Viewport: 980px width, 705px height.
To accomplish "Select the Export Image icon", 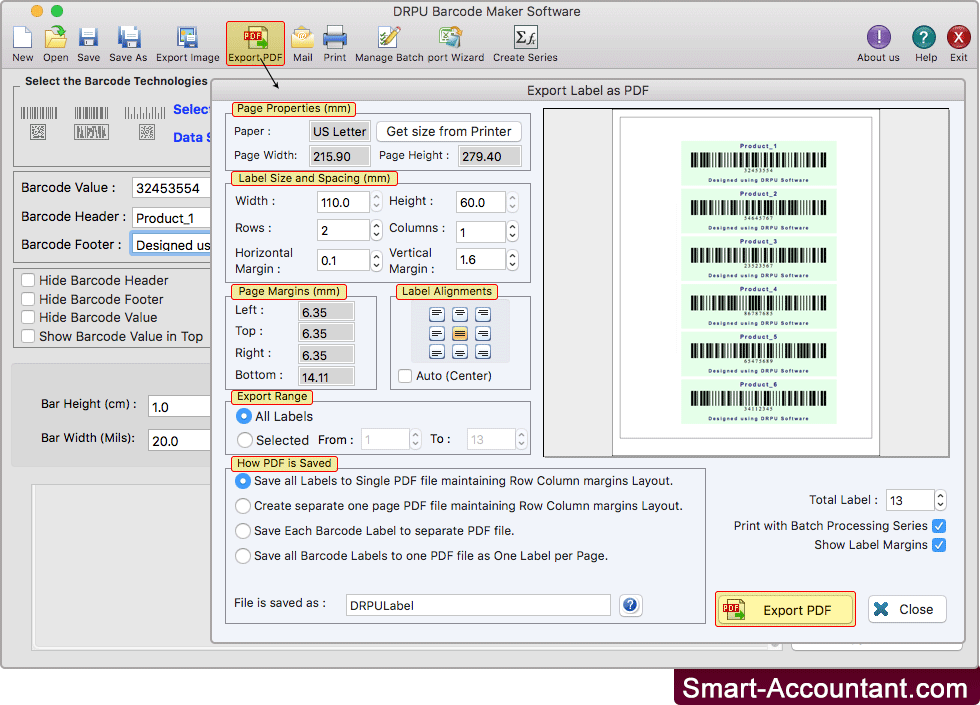I will (186, 38).
